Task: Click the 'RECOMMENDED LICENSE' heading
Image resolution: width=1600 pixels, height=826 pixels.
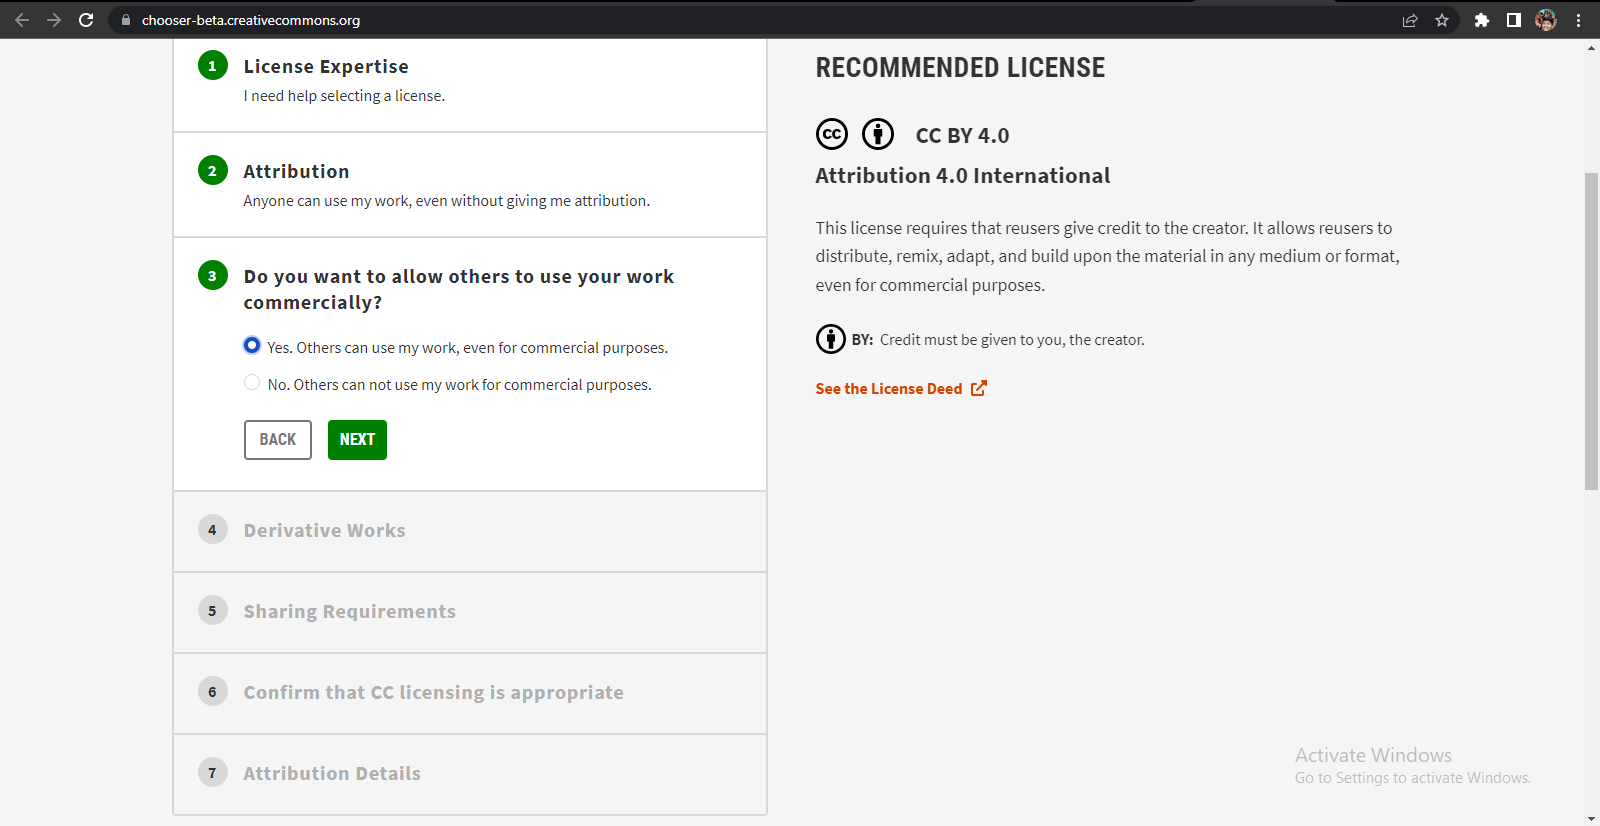Action: coord(960,68)
